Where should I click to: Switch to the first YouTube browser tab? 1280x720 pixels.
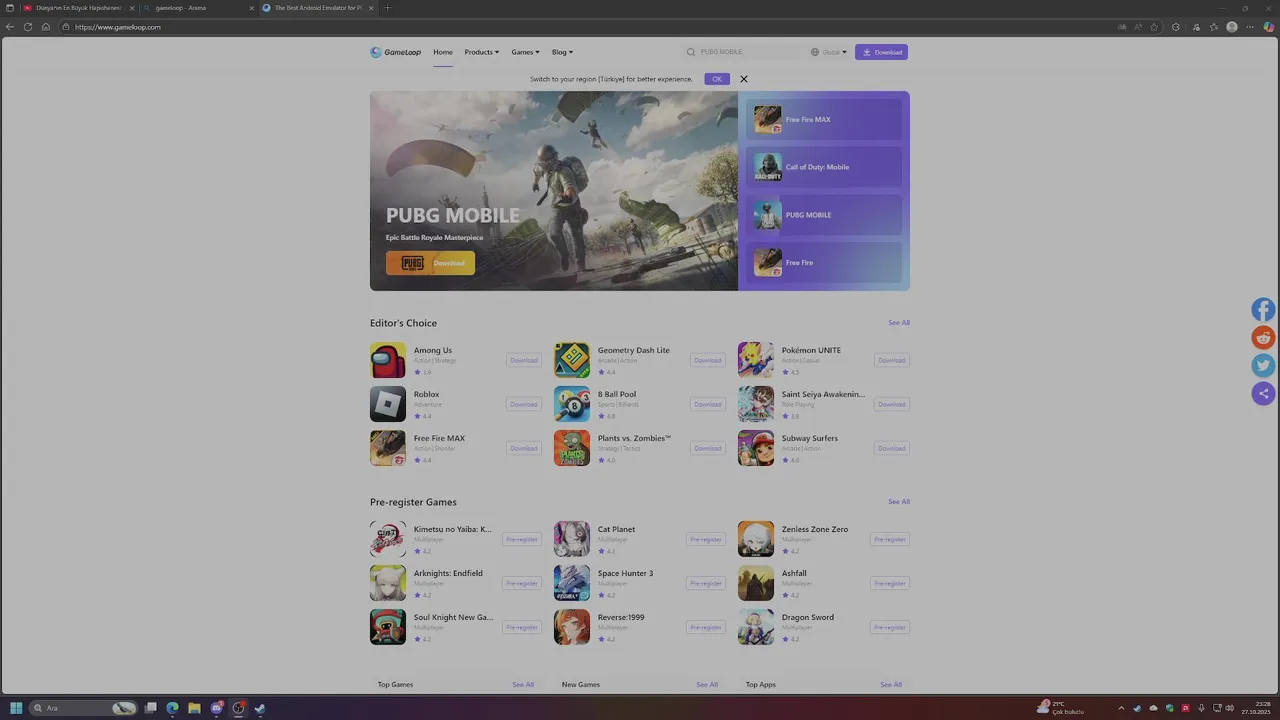point(76,8)
